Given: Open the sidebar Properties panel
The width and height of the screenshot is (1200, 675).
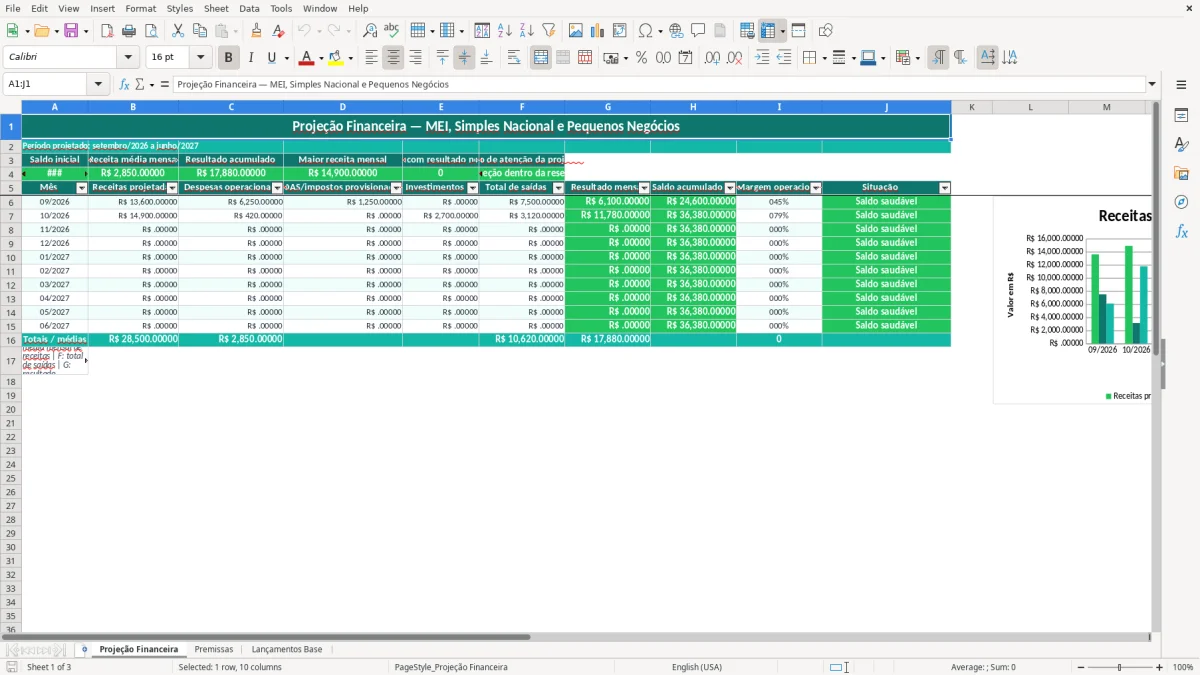Looking at the screenshot, I should (1181, 116).
